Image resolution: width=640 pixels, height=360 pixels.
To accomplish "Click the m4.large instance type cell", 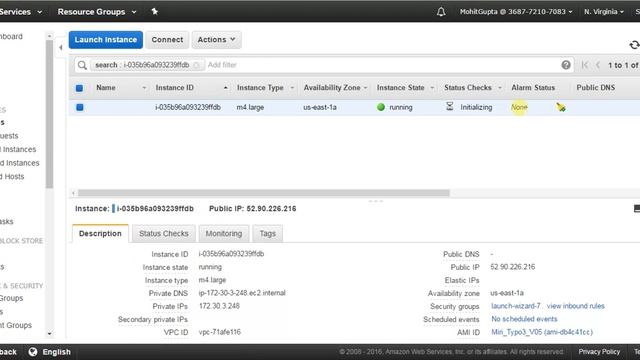I will pos(250,107).
